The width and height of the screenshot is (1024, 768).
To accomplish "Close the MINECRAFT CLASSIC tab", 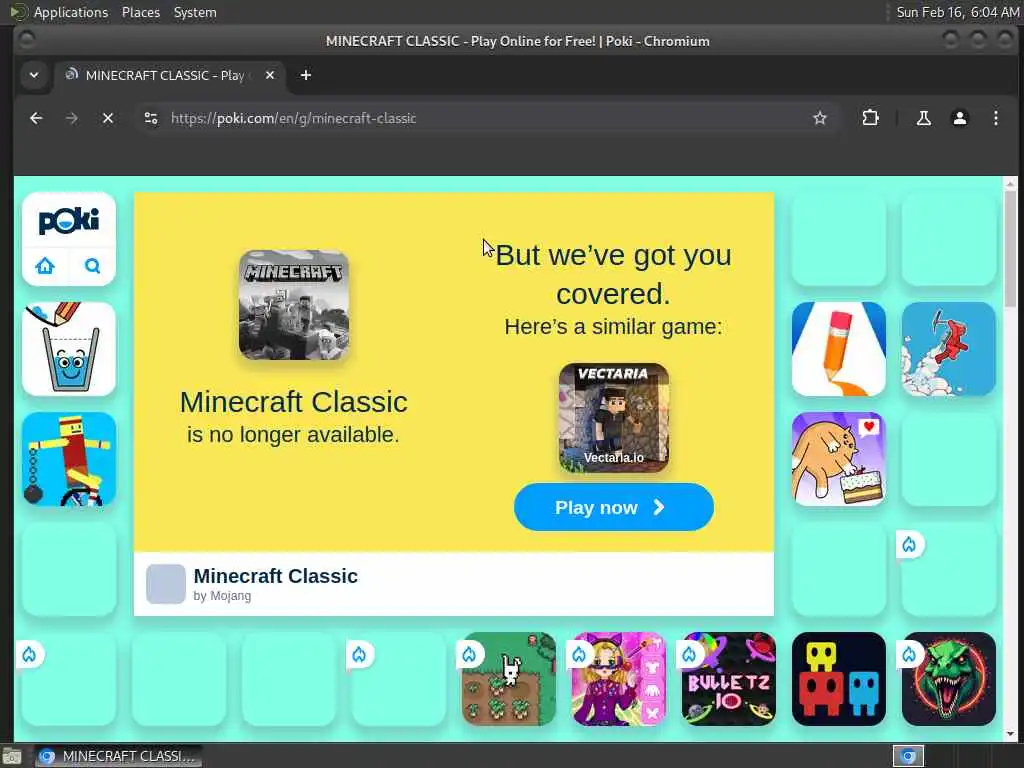I will (270, 75).
